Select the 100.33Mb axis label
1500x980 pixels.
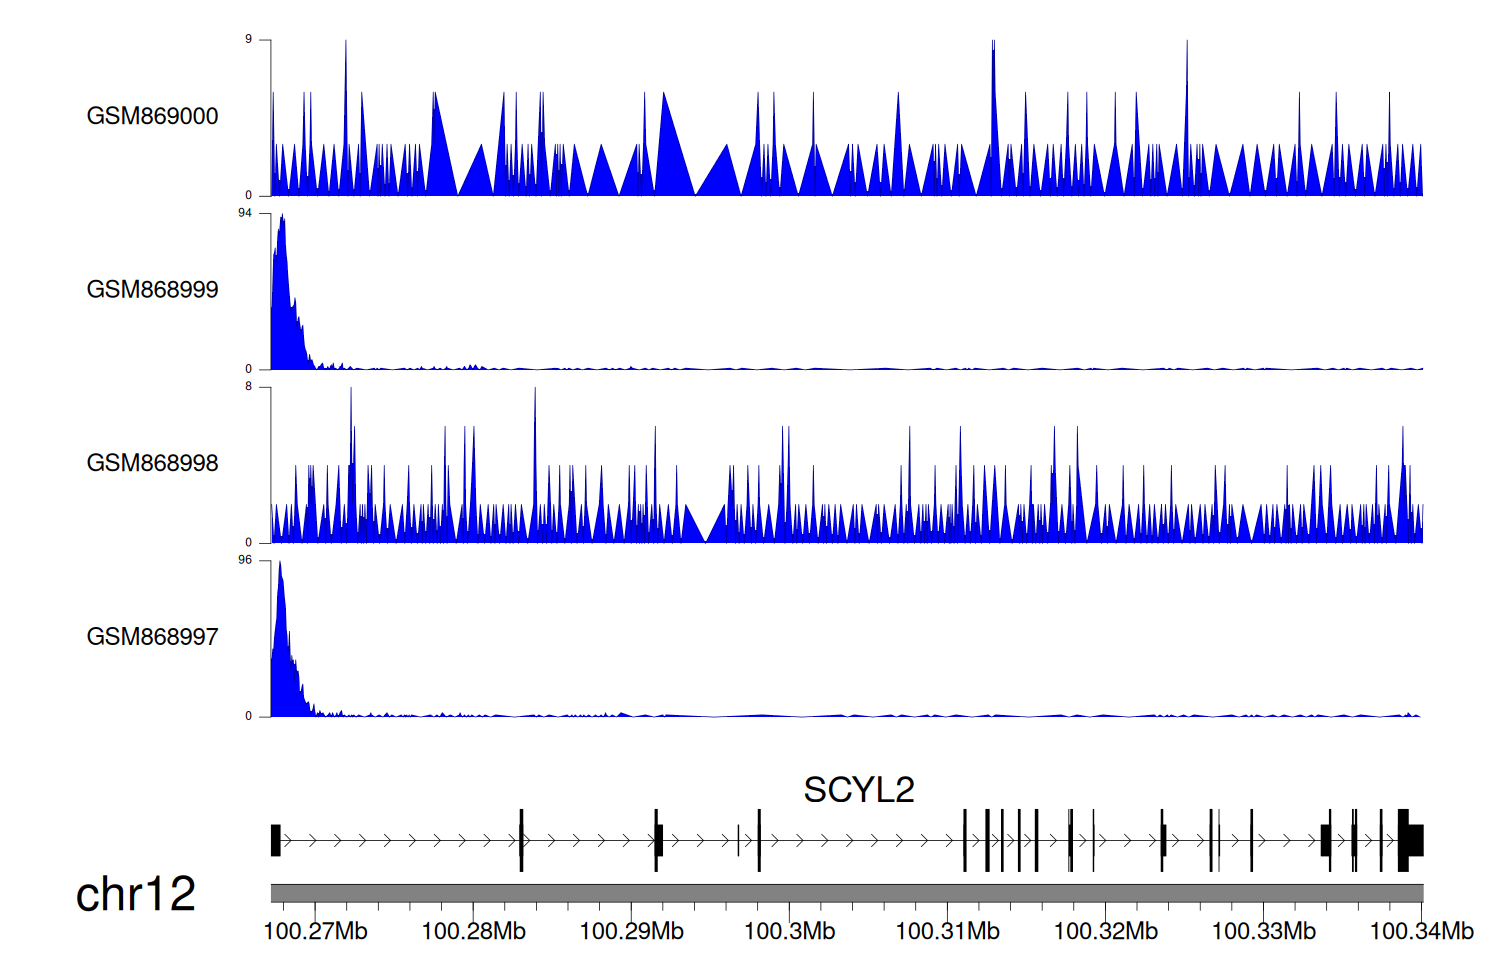pyautogui.click(x=1263, y=932)
